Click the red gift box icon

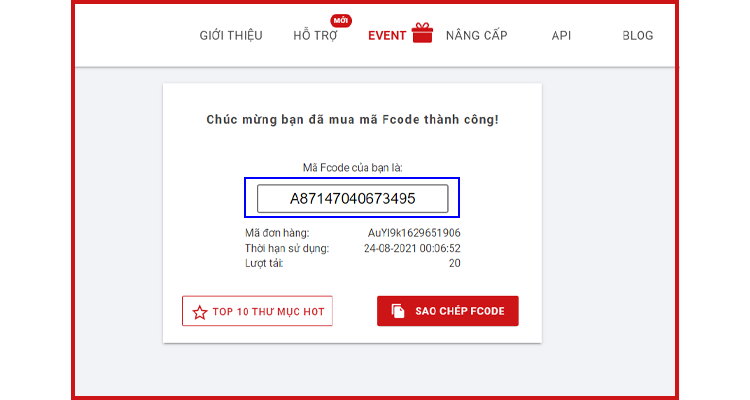[x=422, y=33]
